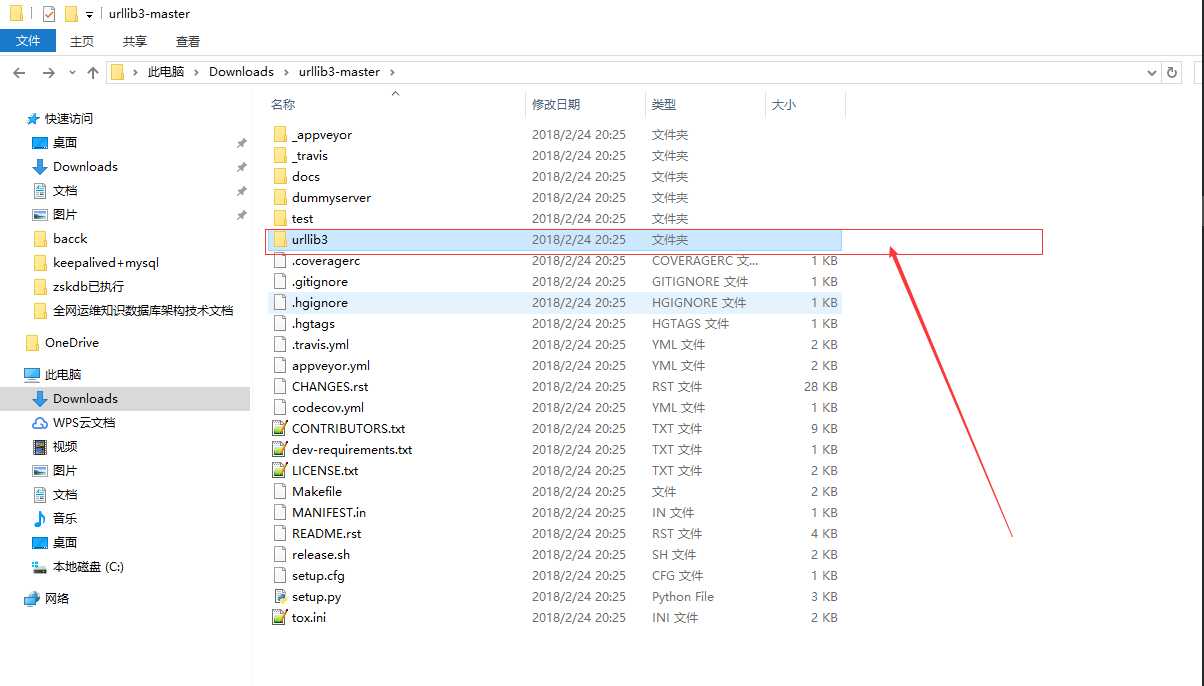
Task: Sort by 修改日期 column header
Action: tap(556, 104)
